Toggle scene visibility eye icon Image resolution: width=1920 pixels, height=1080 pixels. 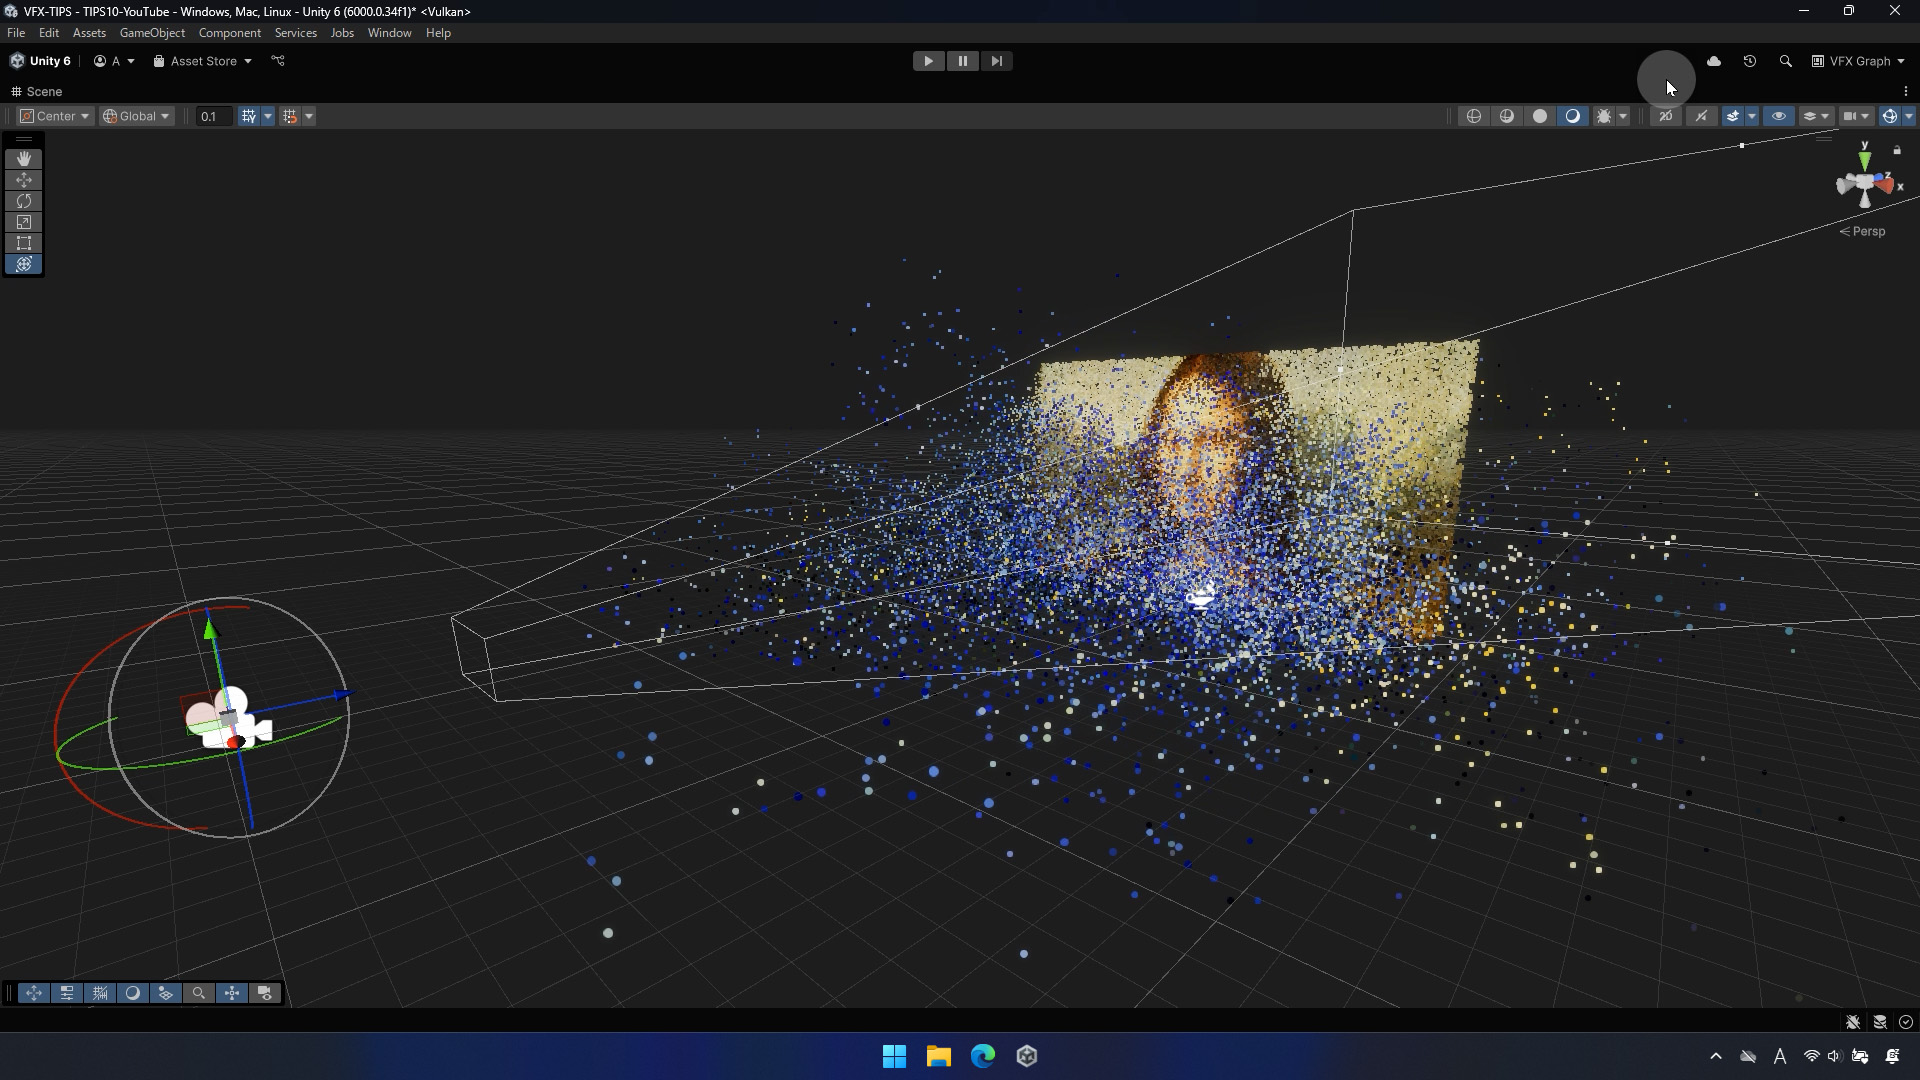[1779, 116]
